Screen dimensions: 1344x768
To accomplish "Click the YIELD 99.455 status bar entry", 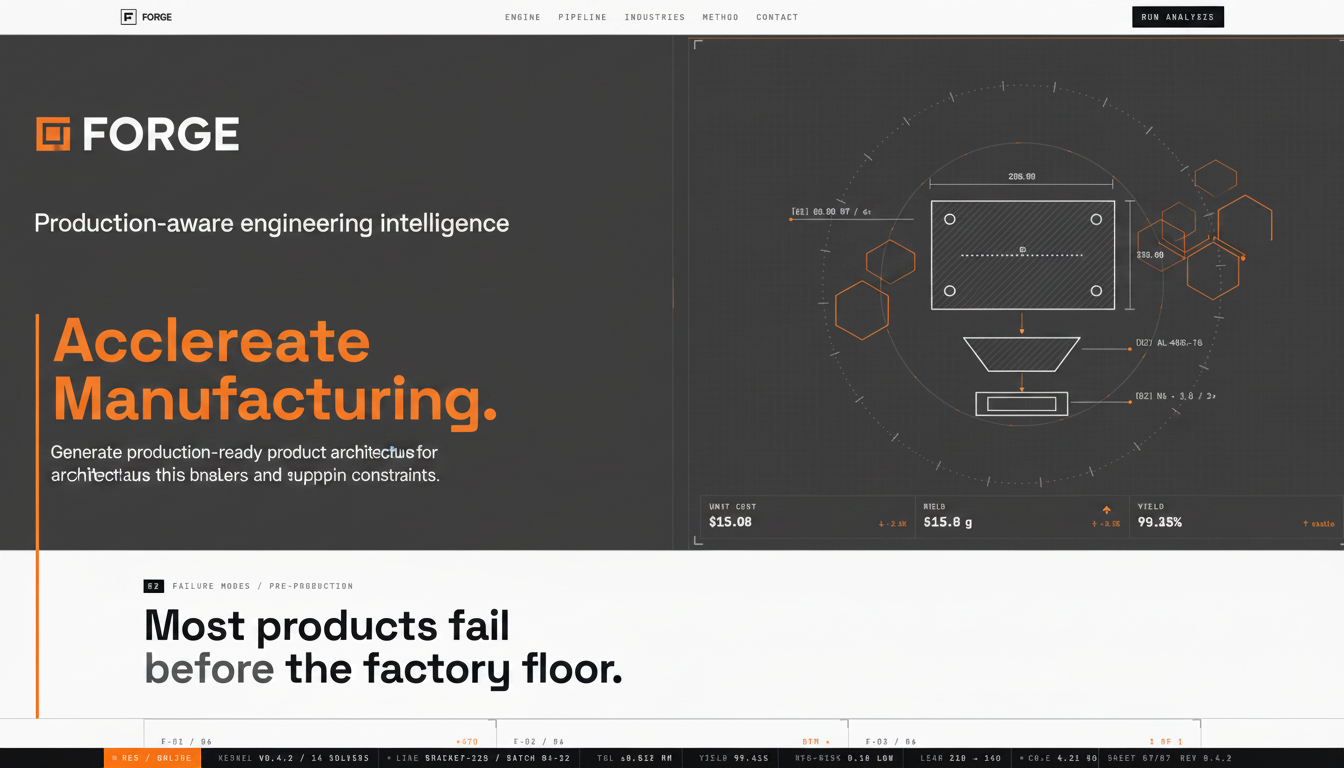I will coord(734,758).
